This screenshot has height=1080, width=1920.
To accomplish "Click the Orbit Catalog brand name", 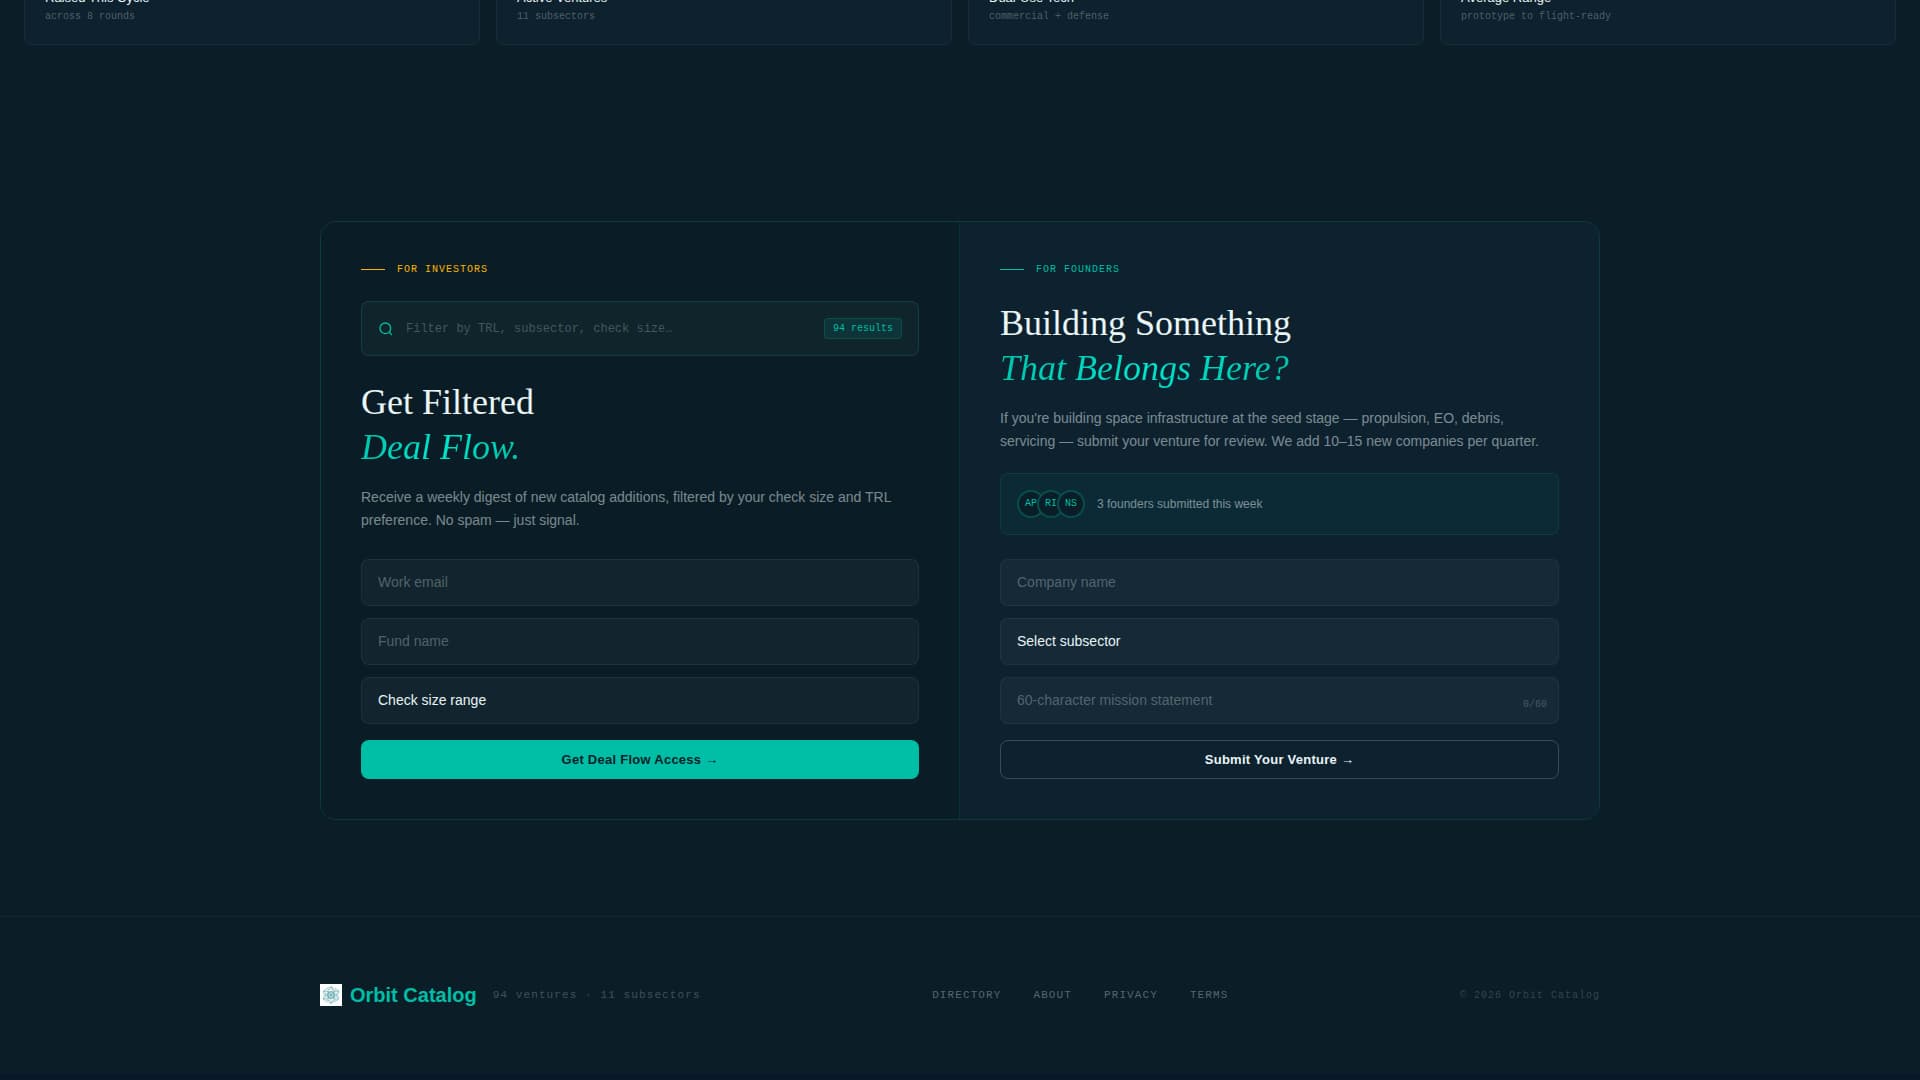I will click(413, 995).
